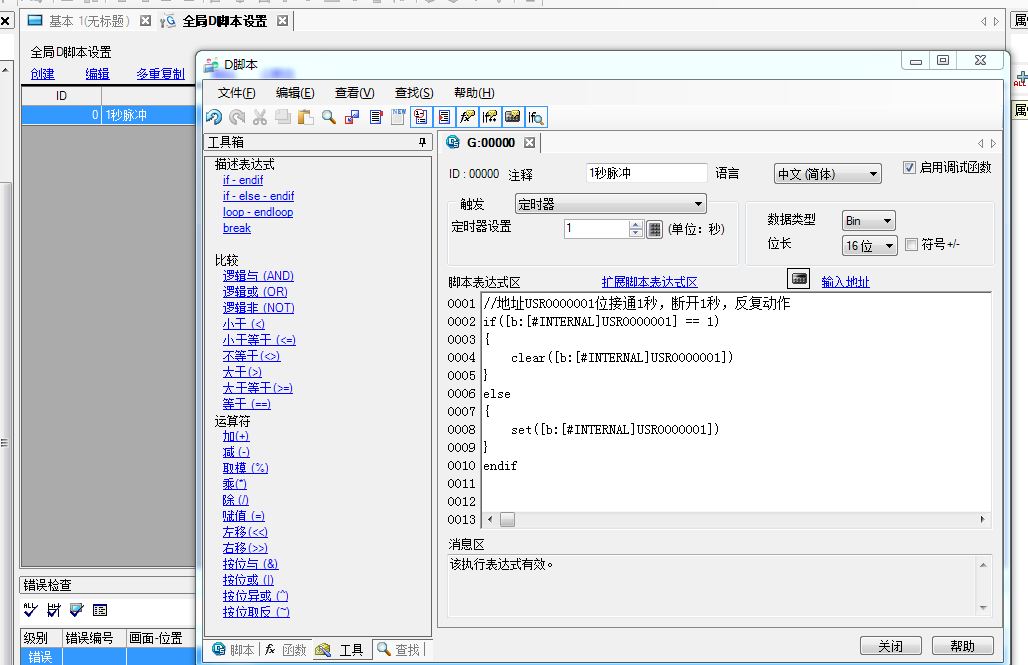Click the 注释 text field containing 1秒脉冲

click(x=646, y=173)
